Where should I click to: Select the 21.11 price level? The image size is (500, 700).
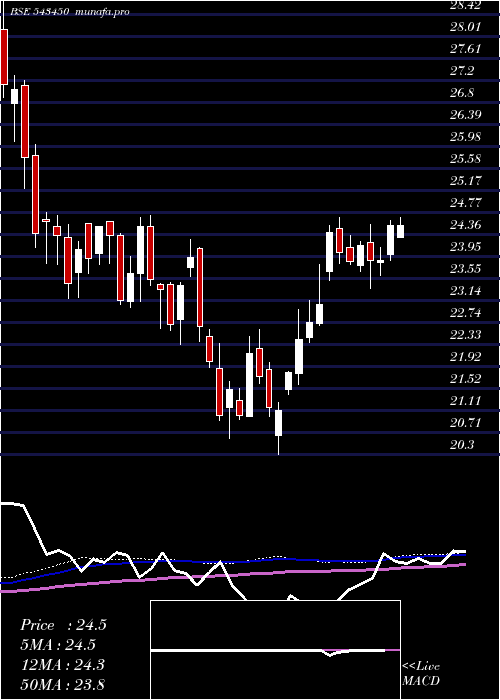coord(465,400)
